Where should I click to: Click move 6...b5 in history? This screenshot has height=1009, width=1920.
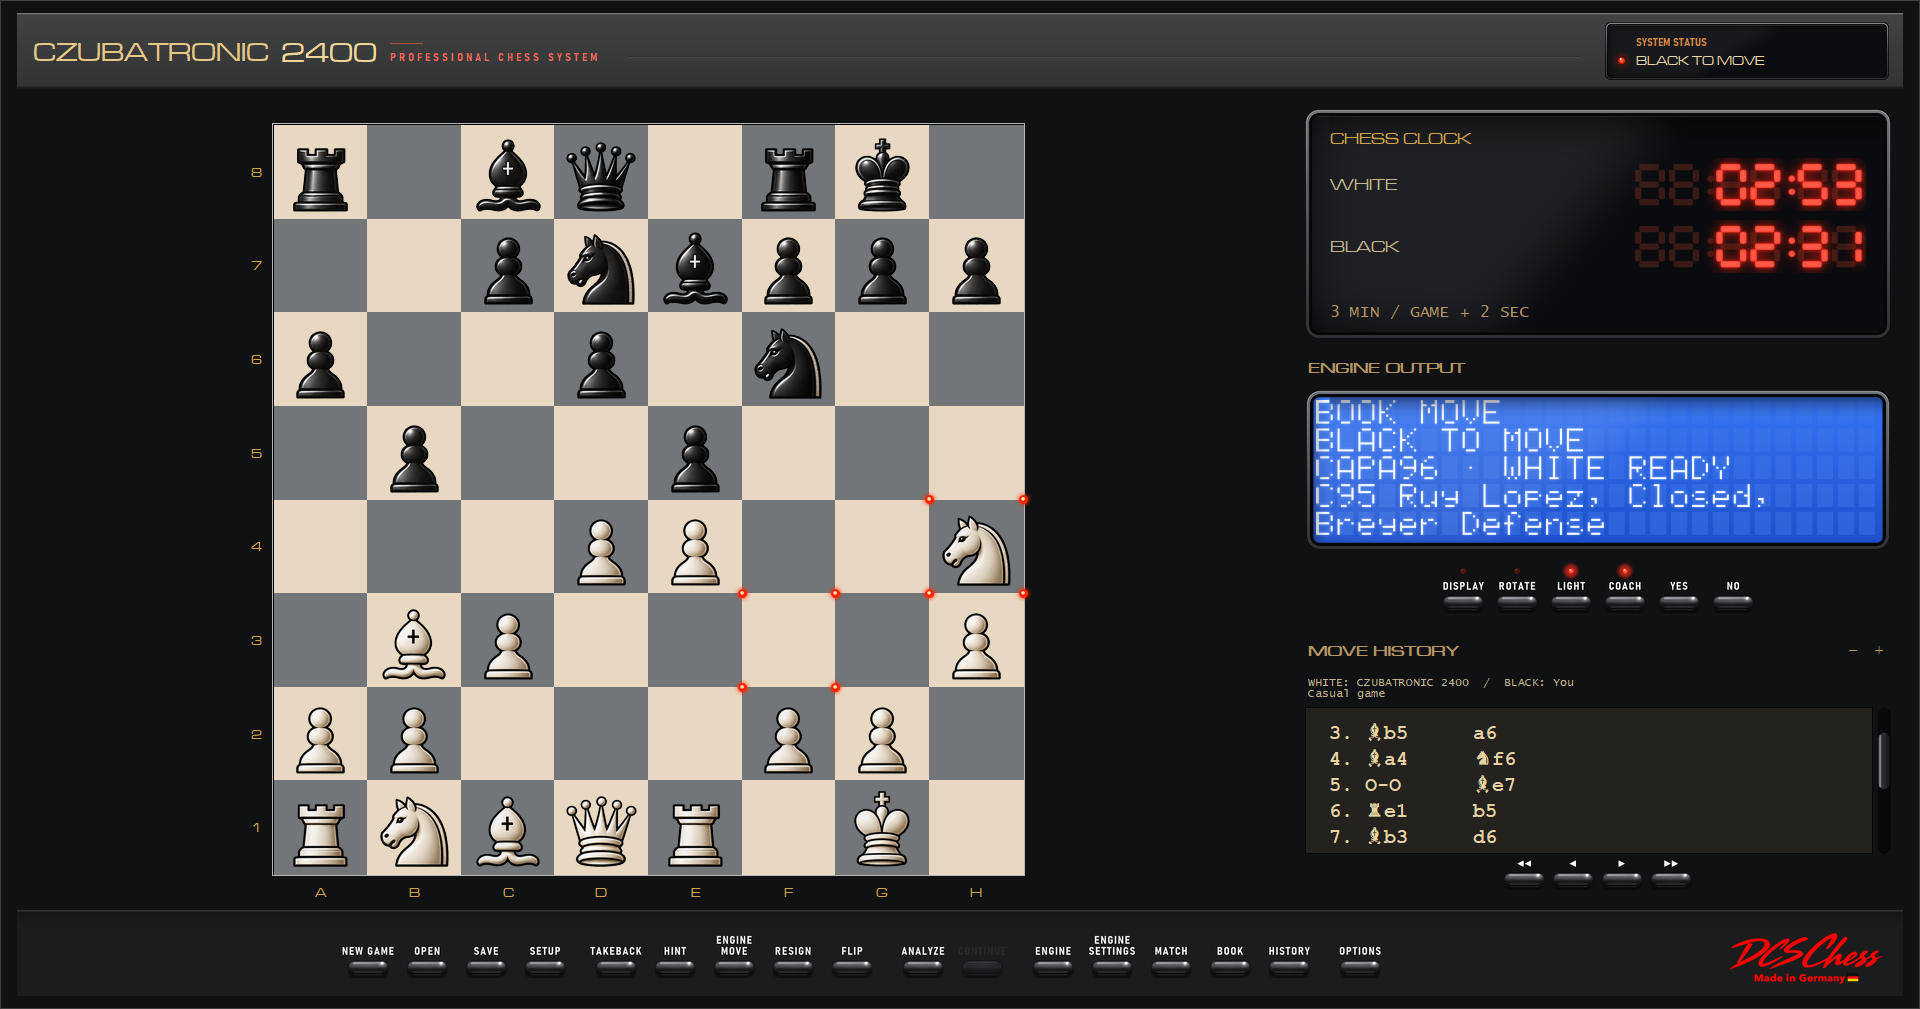click(x=1484, y=811)
